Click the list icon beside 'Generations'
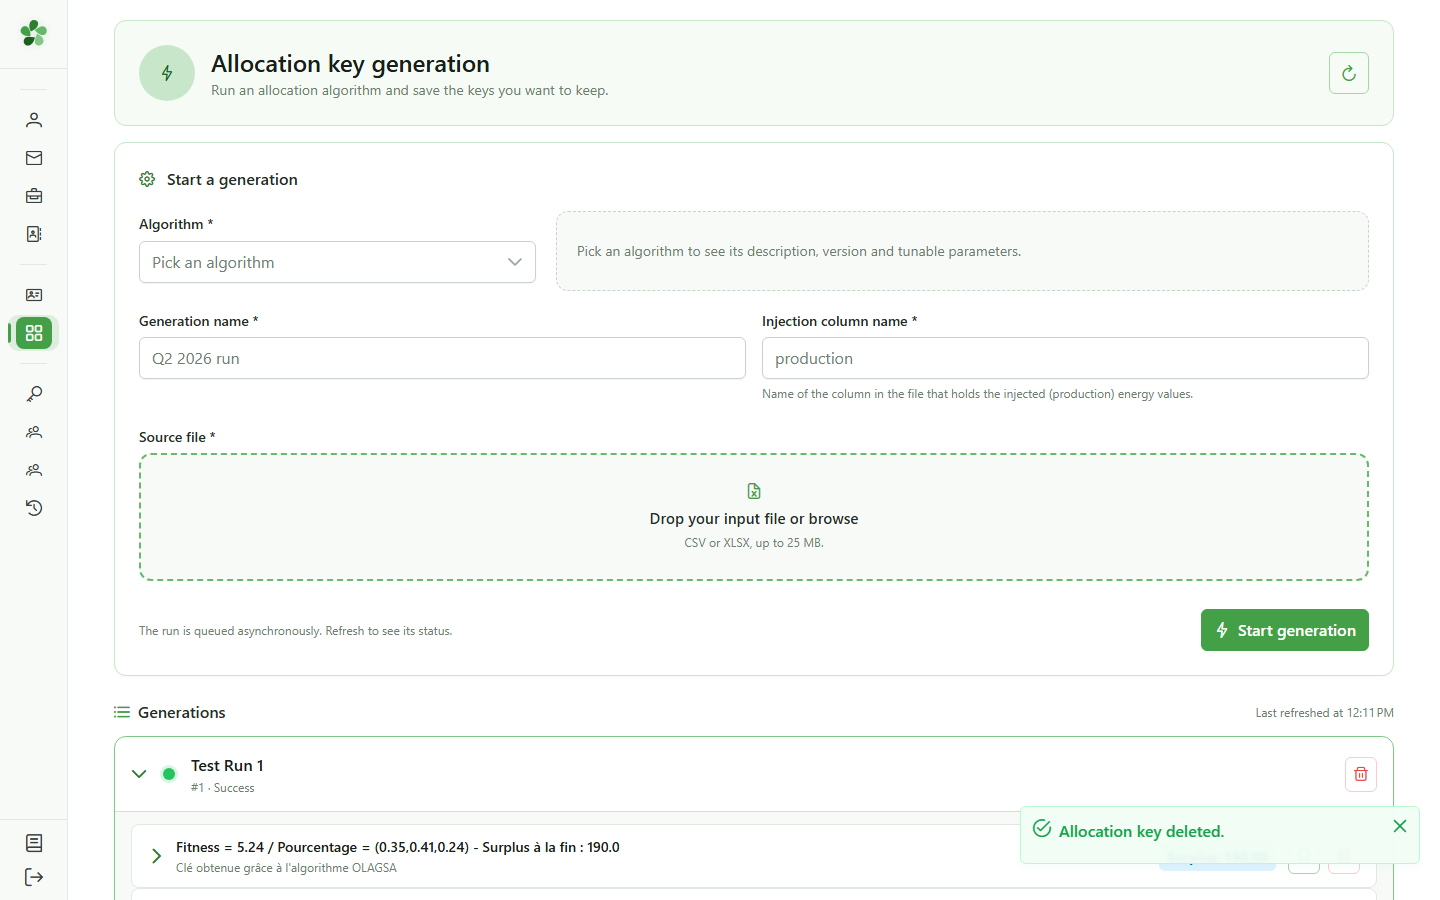The height and width of the screenshot is (900, 1440). [x=122, y=712]
